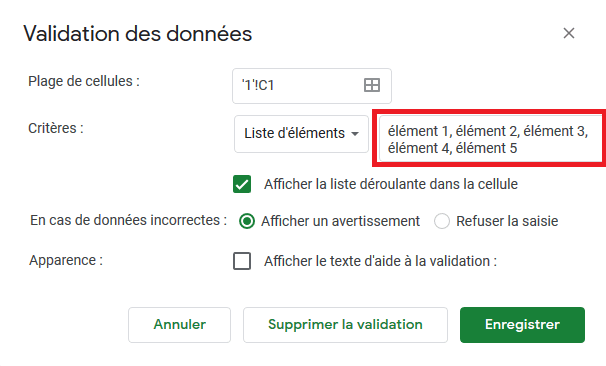Click the 'Refuser la saisie' label text
This screenshot has height=366, width=606.
point(507,221)
